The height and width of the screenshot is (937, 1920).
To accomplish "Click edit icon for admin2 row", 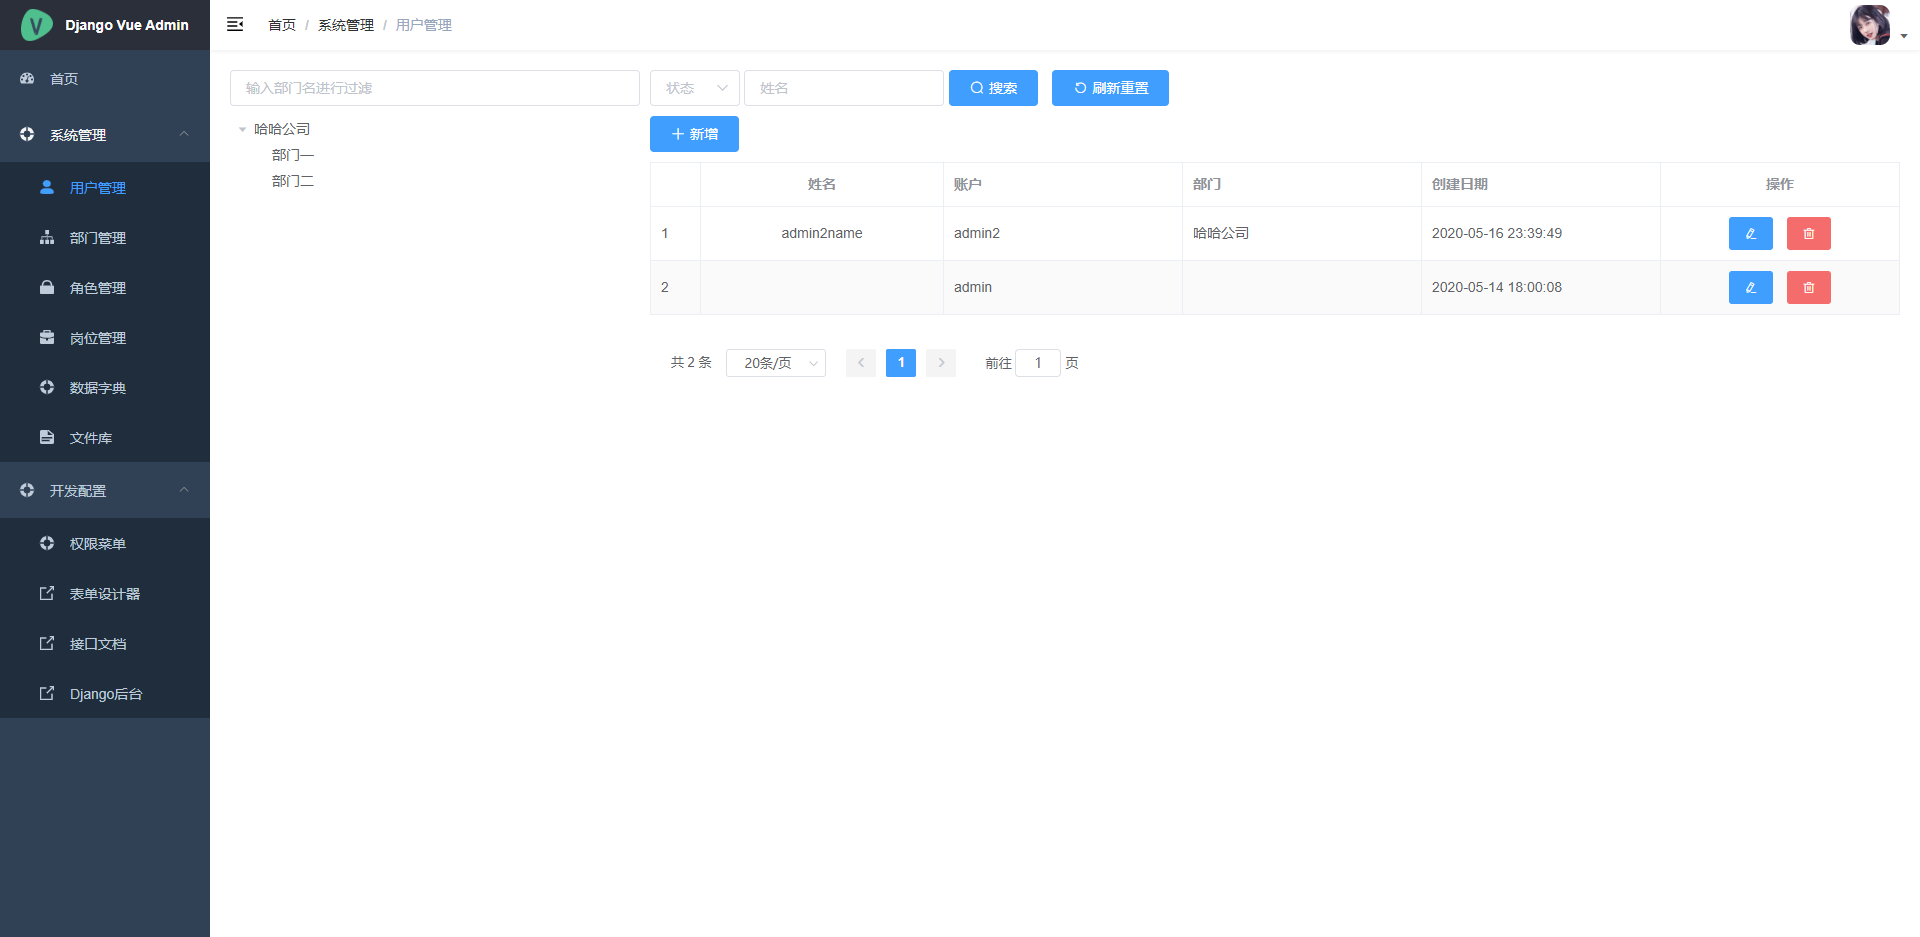I will click(1750, 234).
